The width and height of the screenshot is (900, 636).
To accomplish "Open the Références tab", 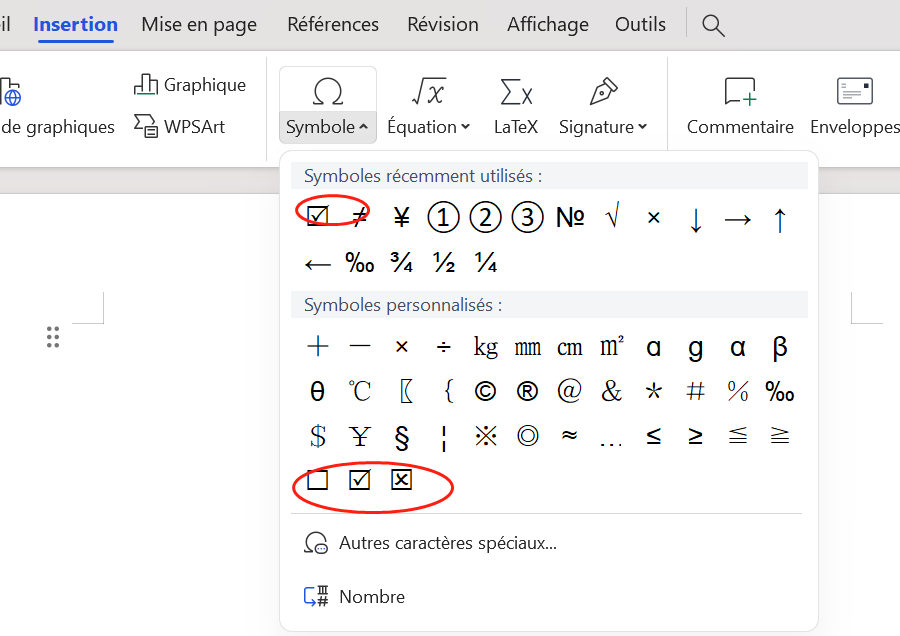I will coord(333,25).
